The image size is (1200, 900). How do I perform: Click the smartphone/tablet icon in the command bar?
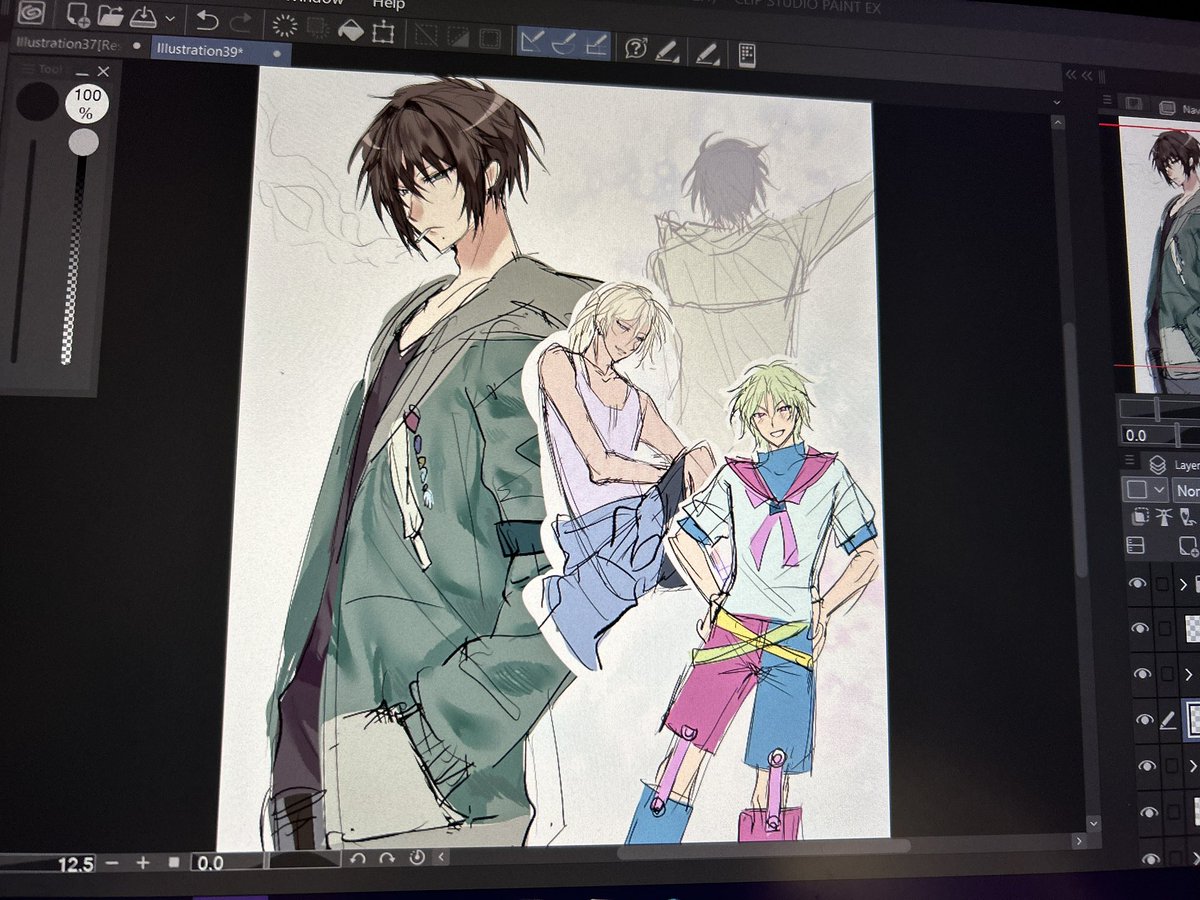[746, 54]
